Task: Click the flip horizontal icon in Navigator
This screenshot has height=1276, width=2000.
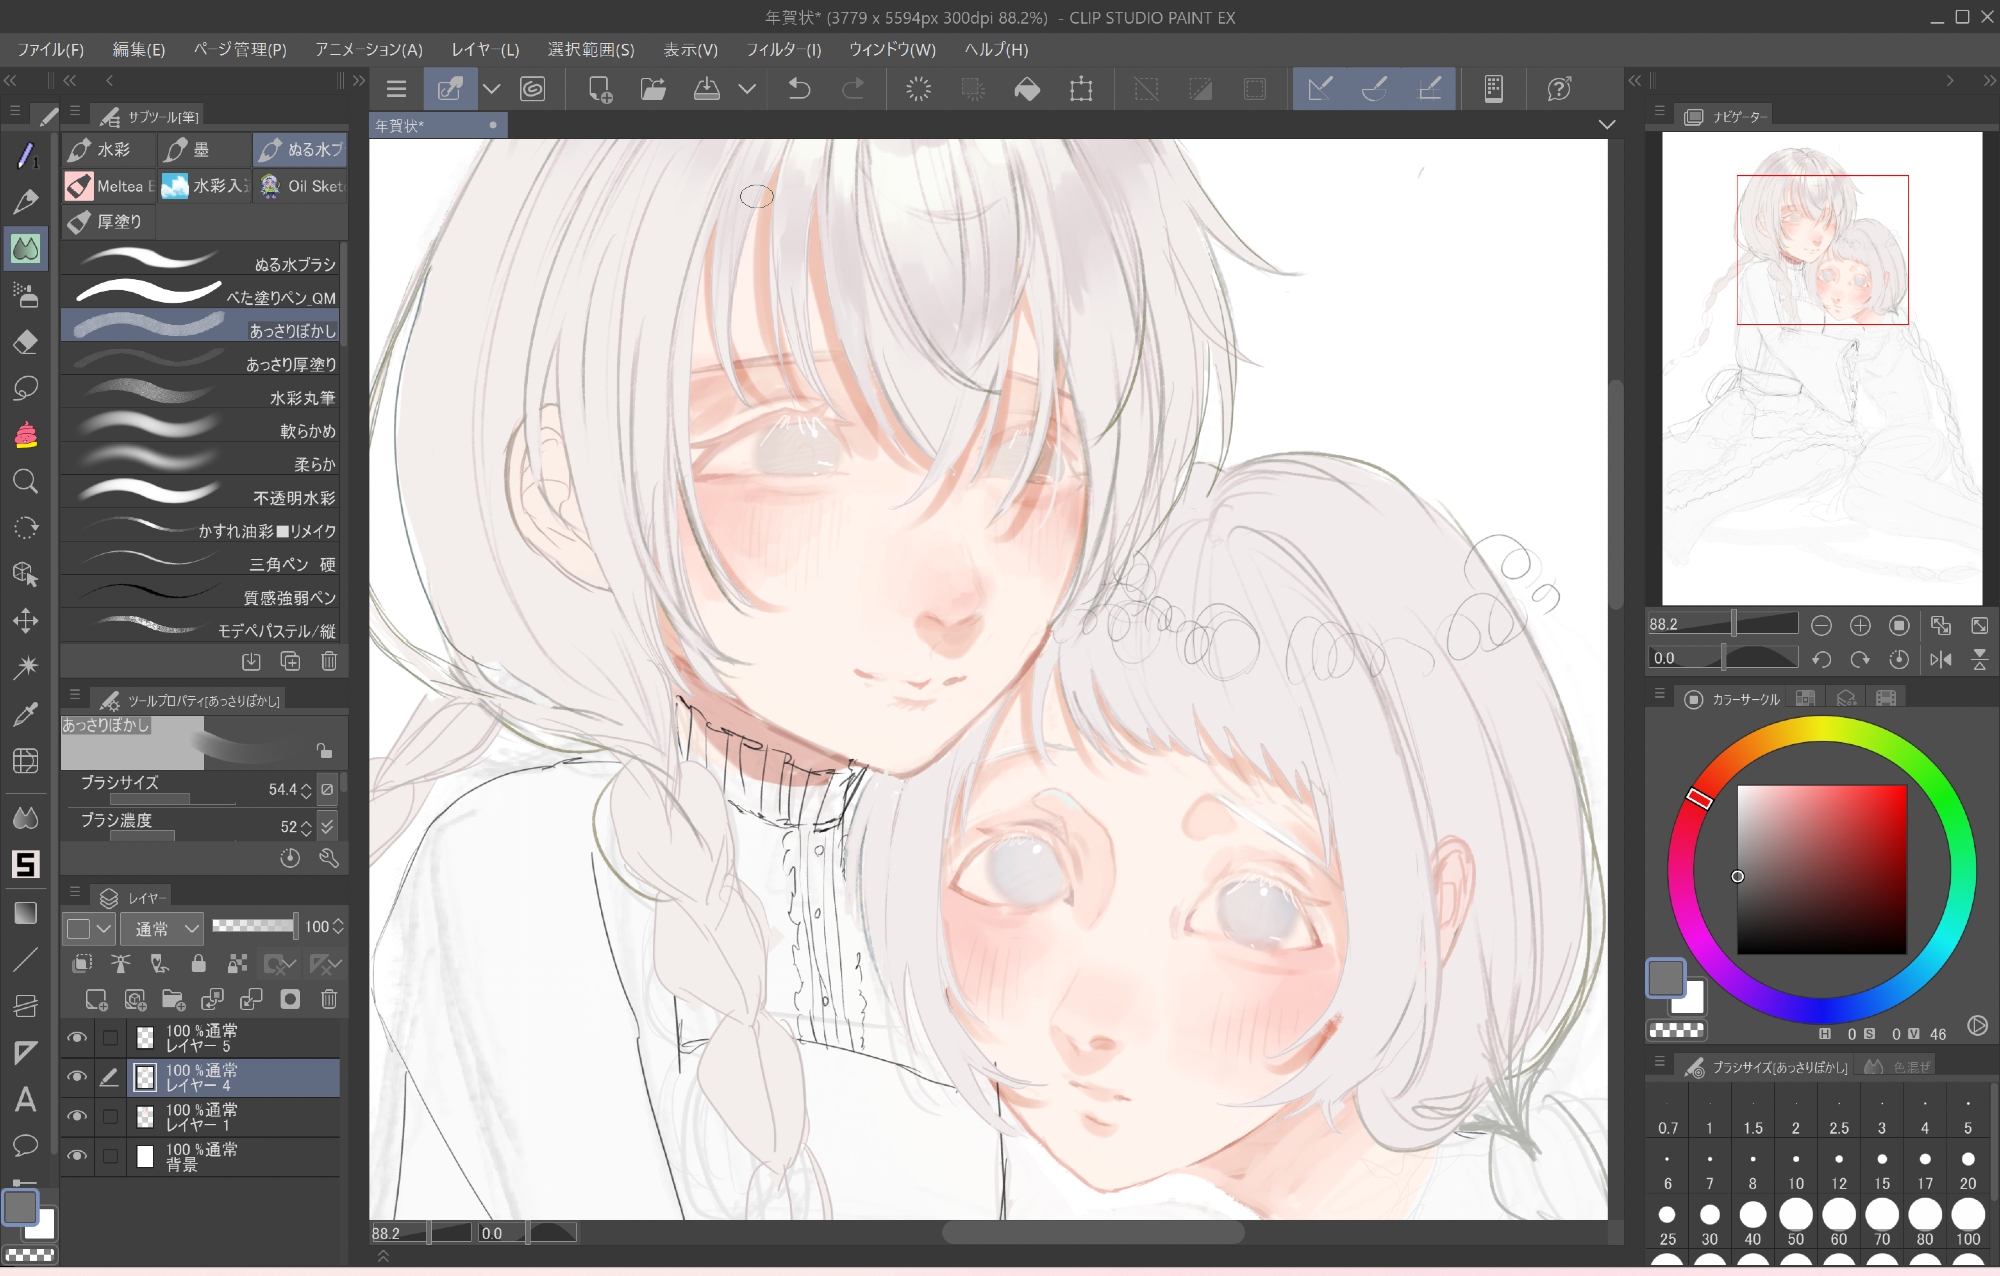Action: (1941, 659)
